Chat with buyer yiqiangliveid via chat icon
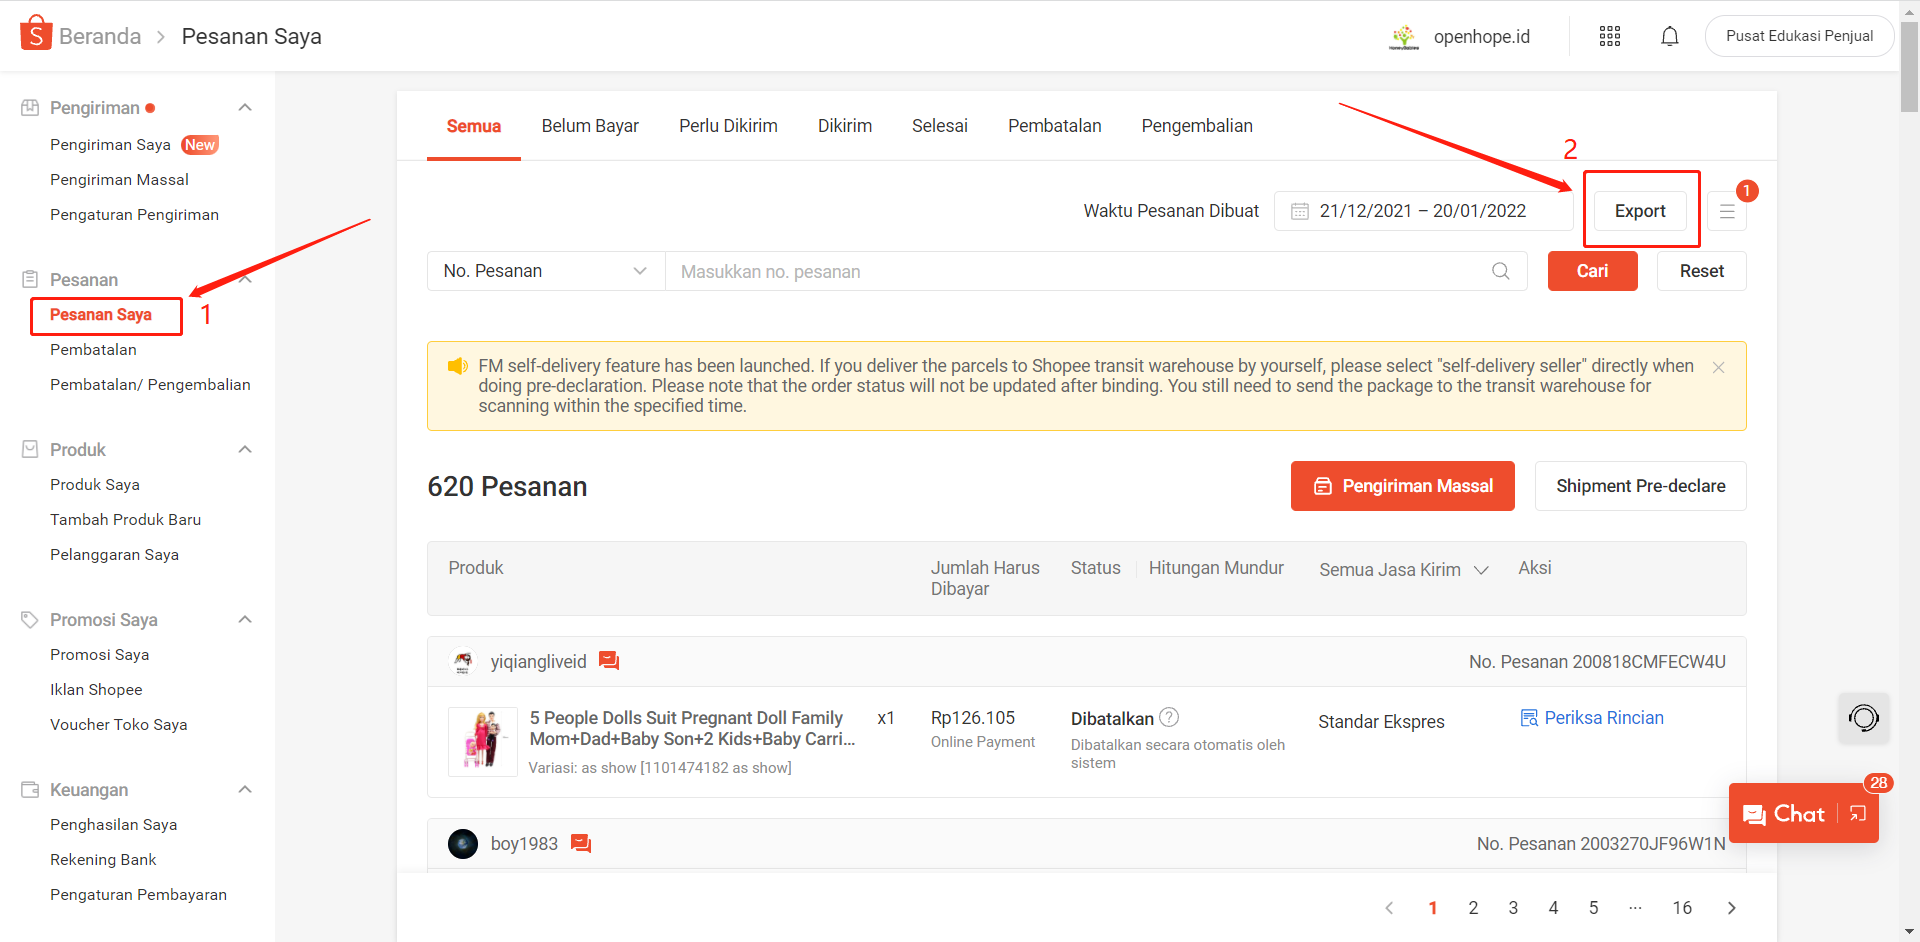The height and width of the screenshot is (942, 1920). 609,661
